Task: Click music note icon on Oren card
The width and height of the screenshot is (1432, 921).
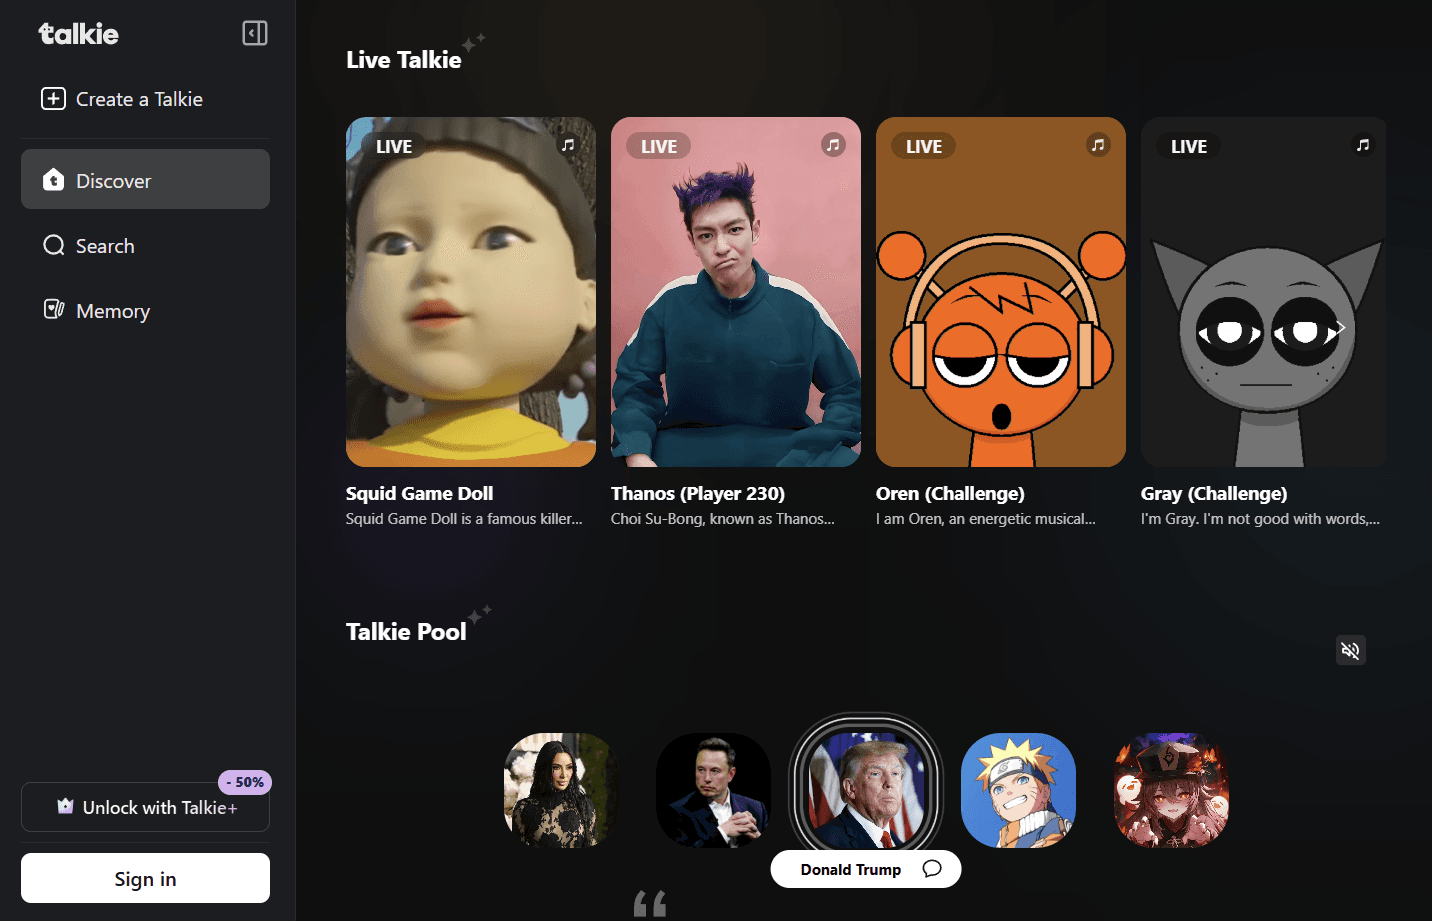Action: (1098, 145)
